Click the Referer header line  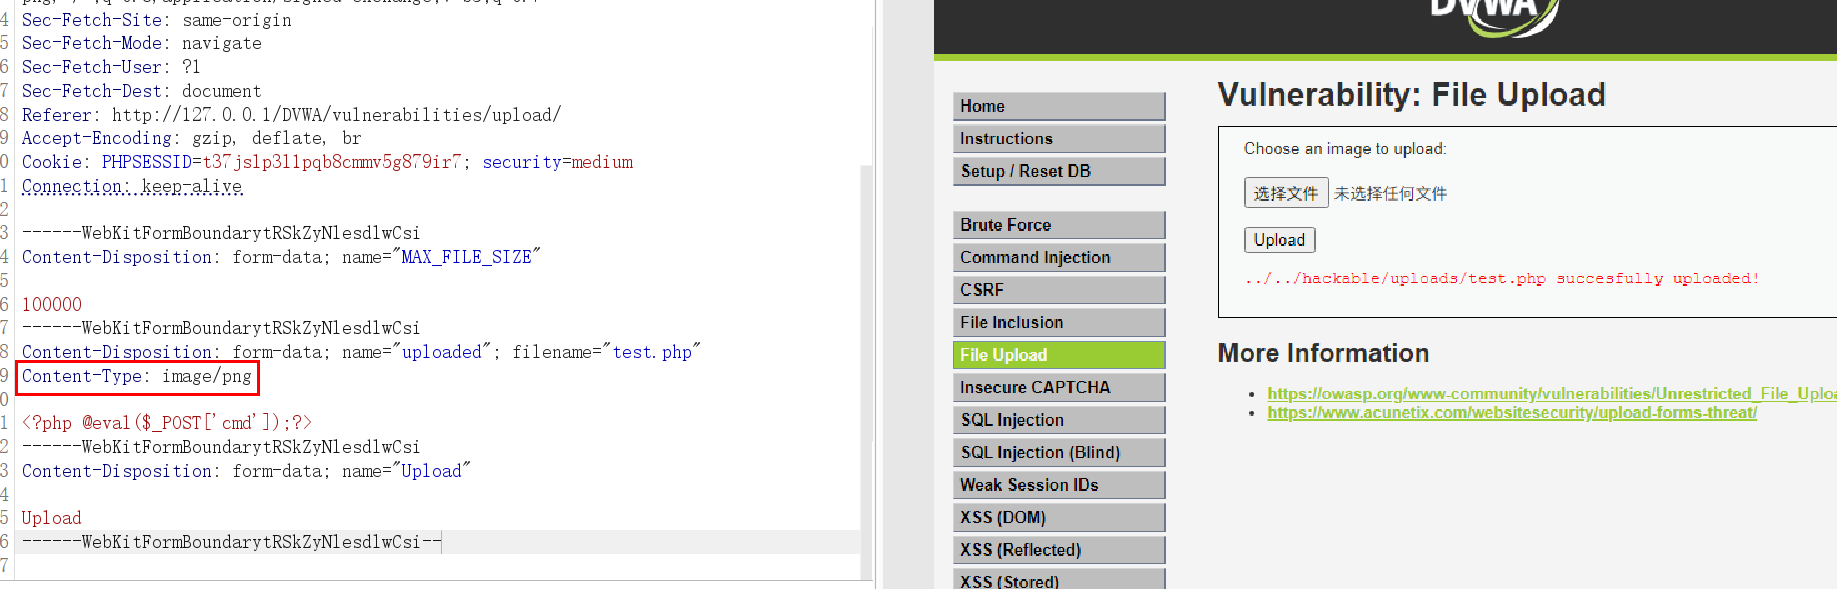pos(291,115)
